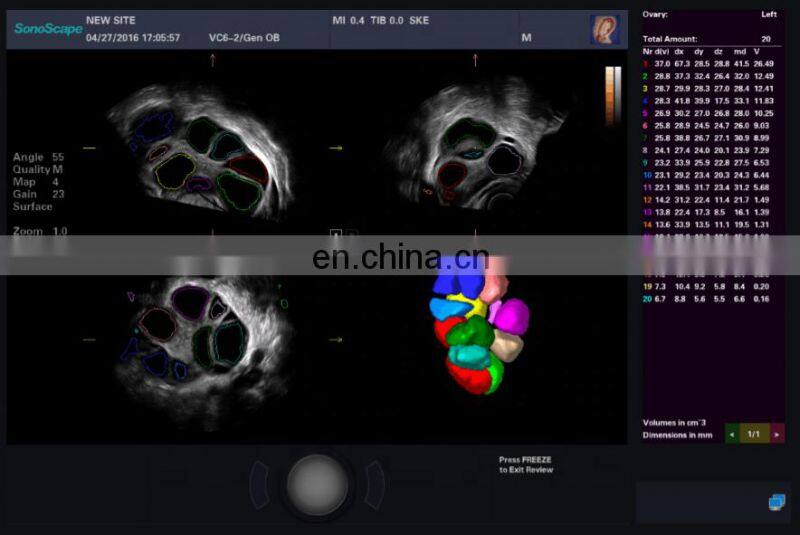Select follicle row 1 with volume 26.49
Viewport: 800px width, 535px height.
click(708, 64)
